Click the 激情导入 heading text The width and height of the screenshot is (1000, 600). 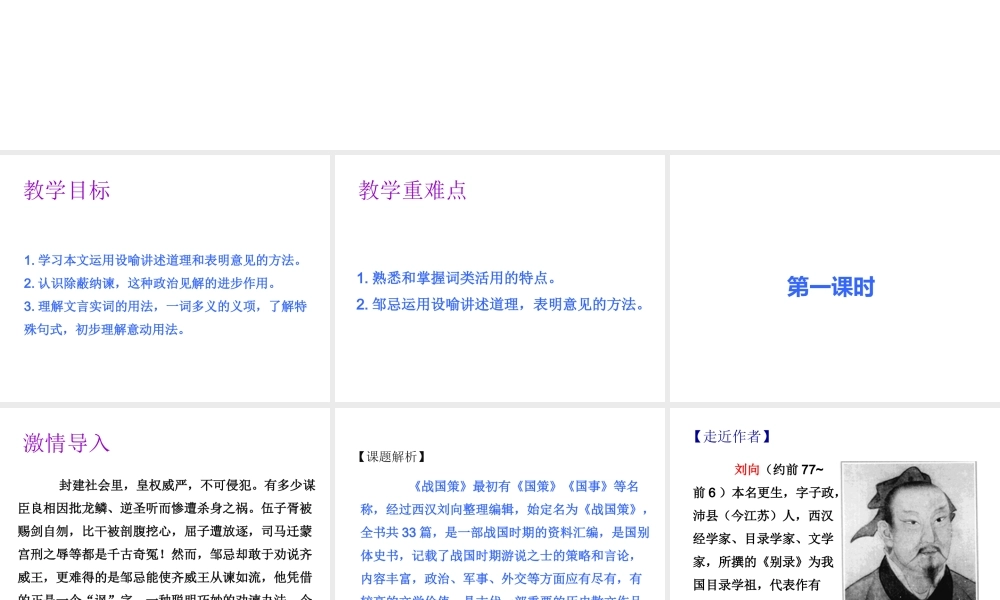(67, 443)
